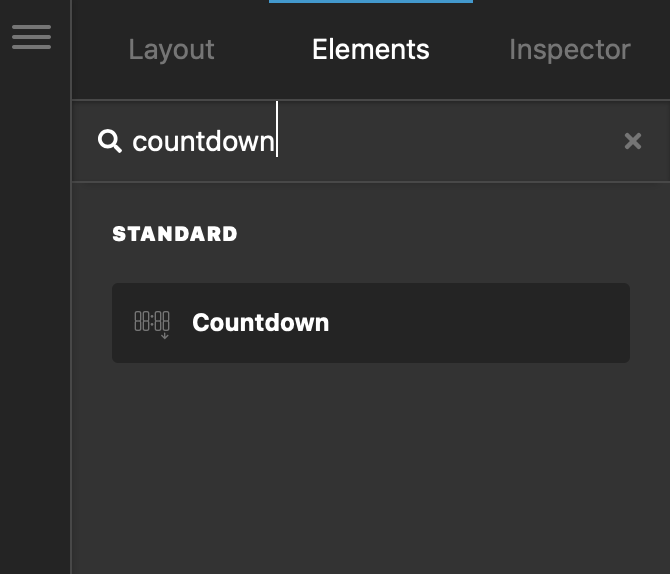Screen dimensions: 670x574
Task: Add the Countdown standard element
Action: [371, 323]
